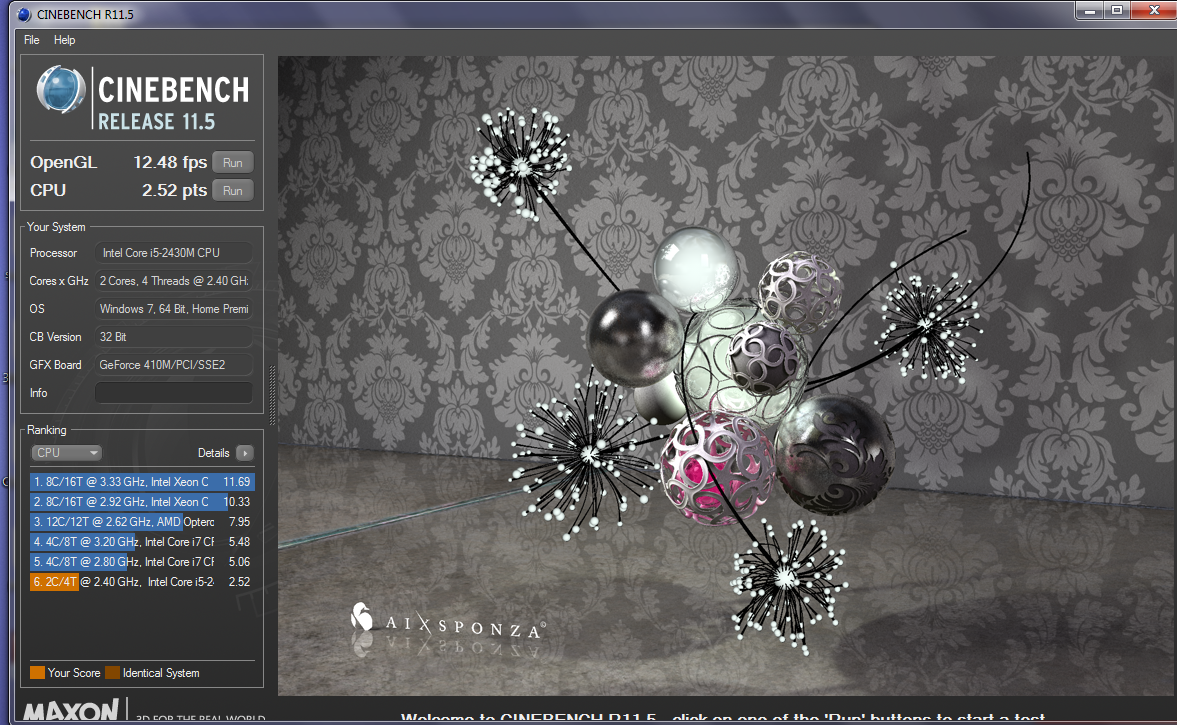Click the MAXON logo
Screen dimensions: 1177x725
click(71, 710)
